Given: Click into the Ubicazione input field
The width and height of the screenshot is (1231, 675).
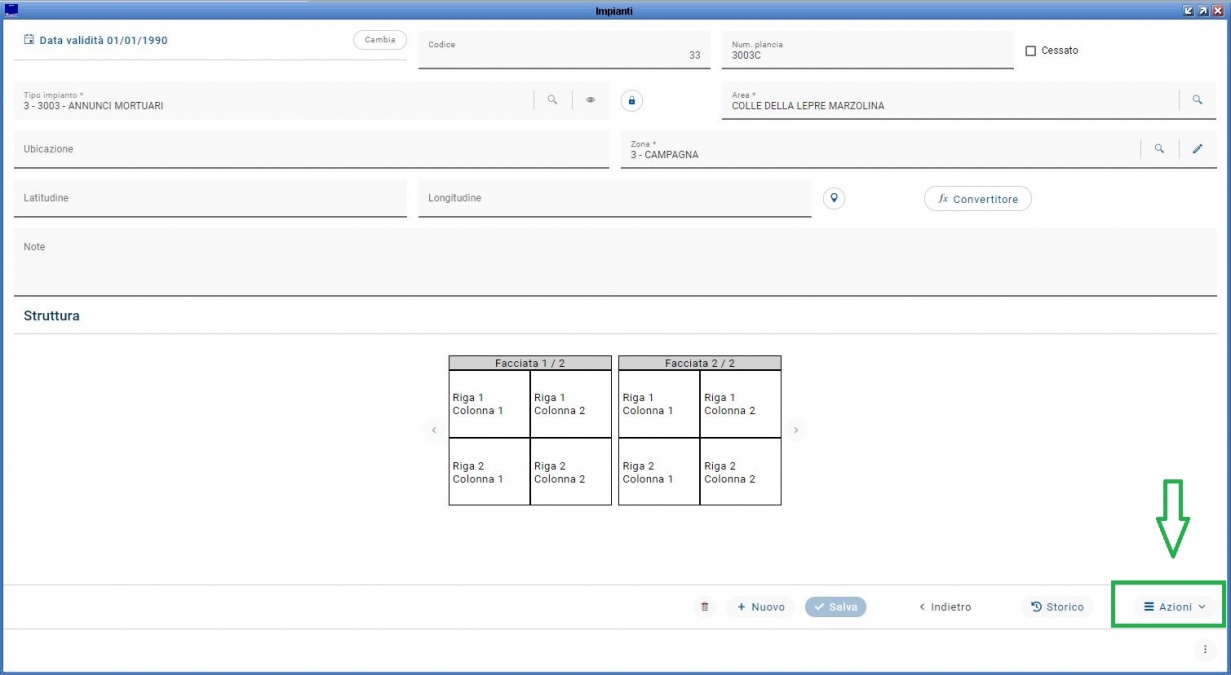Looking at the screenshot, I should [x=310, y=150].
